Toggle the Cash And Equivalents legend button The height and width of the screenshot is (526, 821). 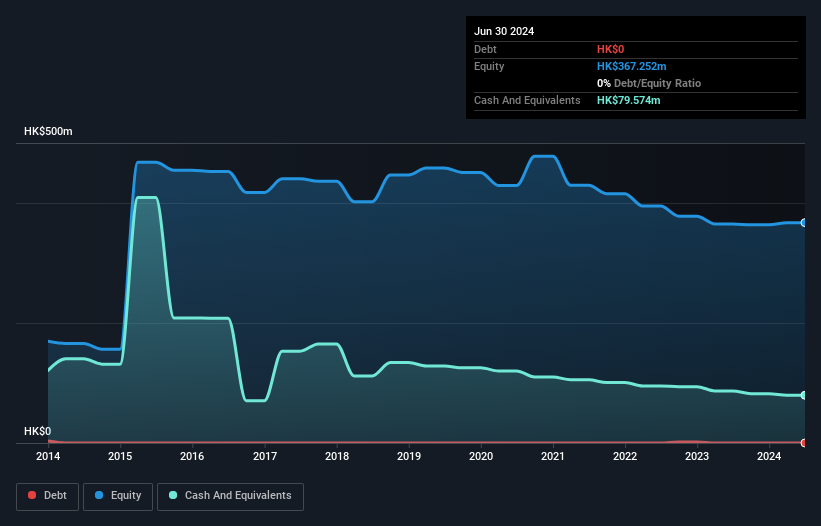coord(230,496)
